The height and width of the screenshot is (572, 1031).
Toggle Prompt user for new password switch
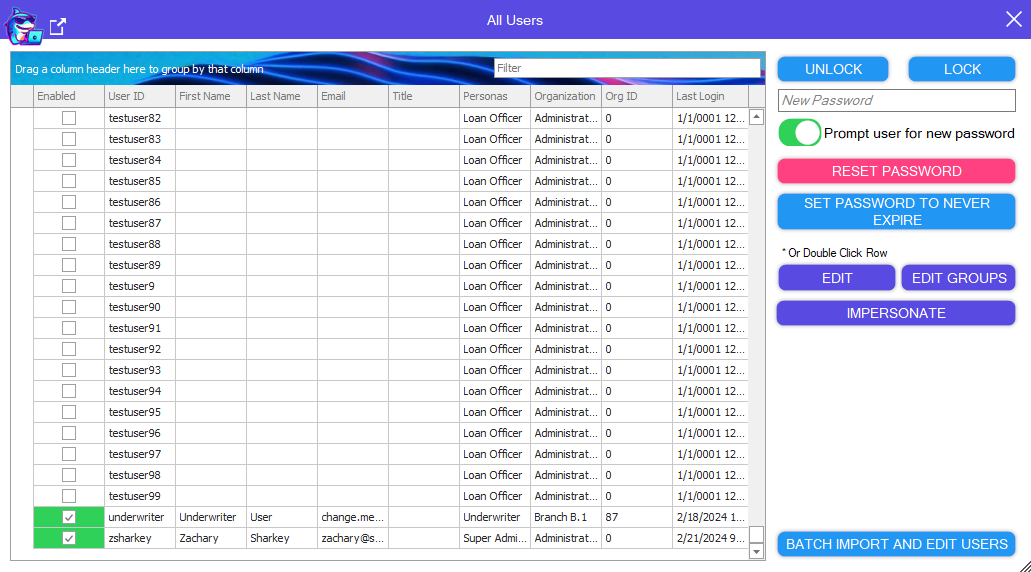(800, 133)
